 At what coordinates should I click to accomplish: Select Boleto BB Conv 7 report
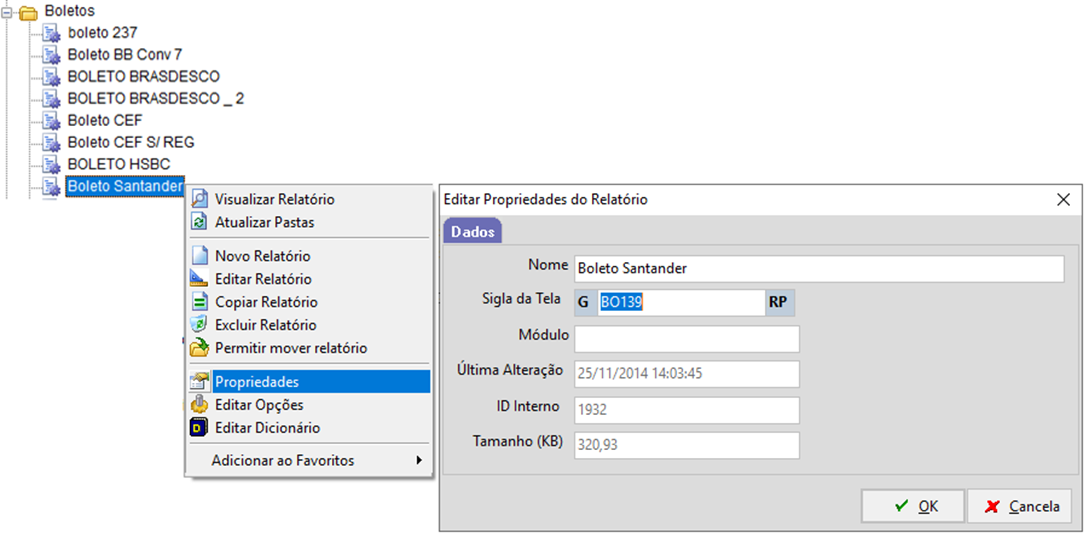tap(124, 54)
